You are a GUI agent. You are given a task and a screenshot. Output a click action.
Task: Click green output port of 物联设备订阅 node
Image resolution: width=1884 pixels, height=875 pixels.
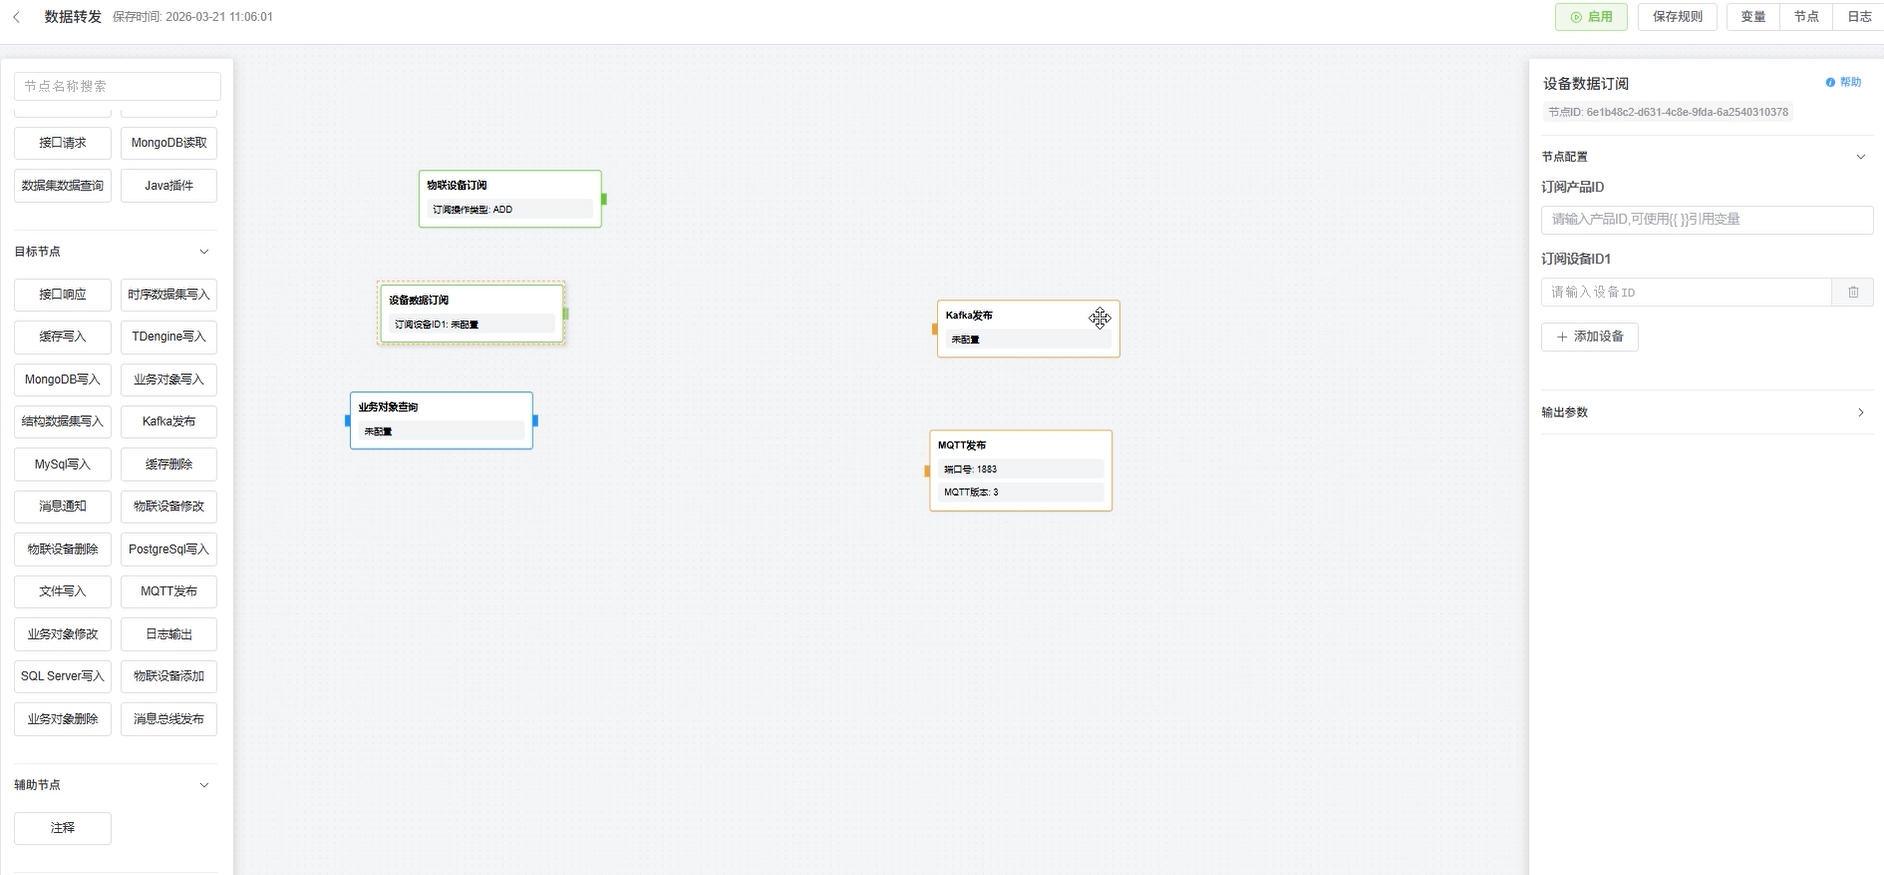pos(604,199)
